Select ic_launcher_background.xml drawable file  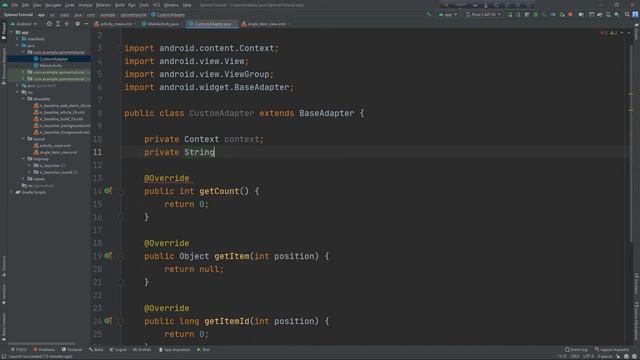(62, 126)
